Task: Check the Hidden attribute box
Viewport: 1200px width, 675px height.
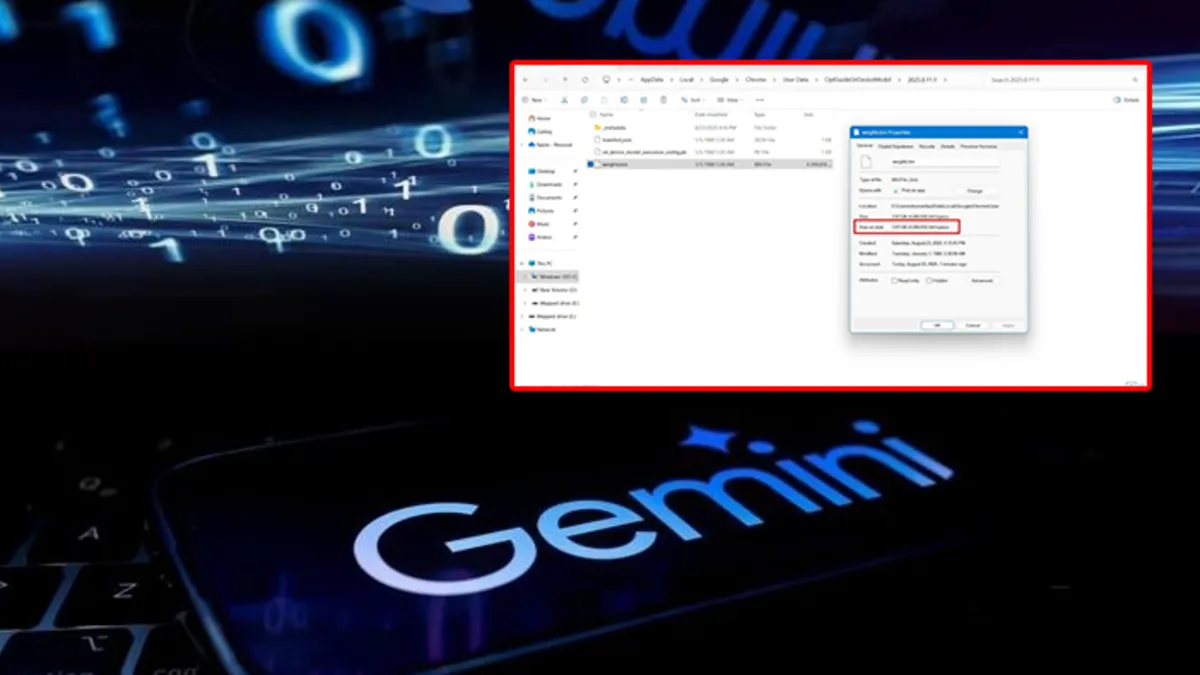Action: click(929, 281)
